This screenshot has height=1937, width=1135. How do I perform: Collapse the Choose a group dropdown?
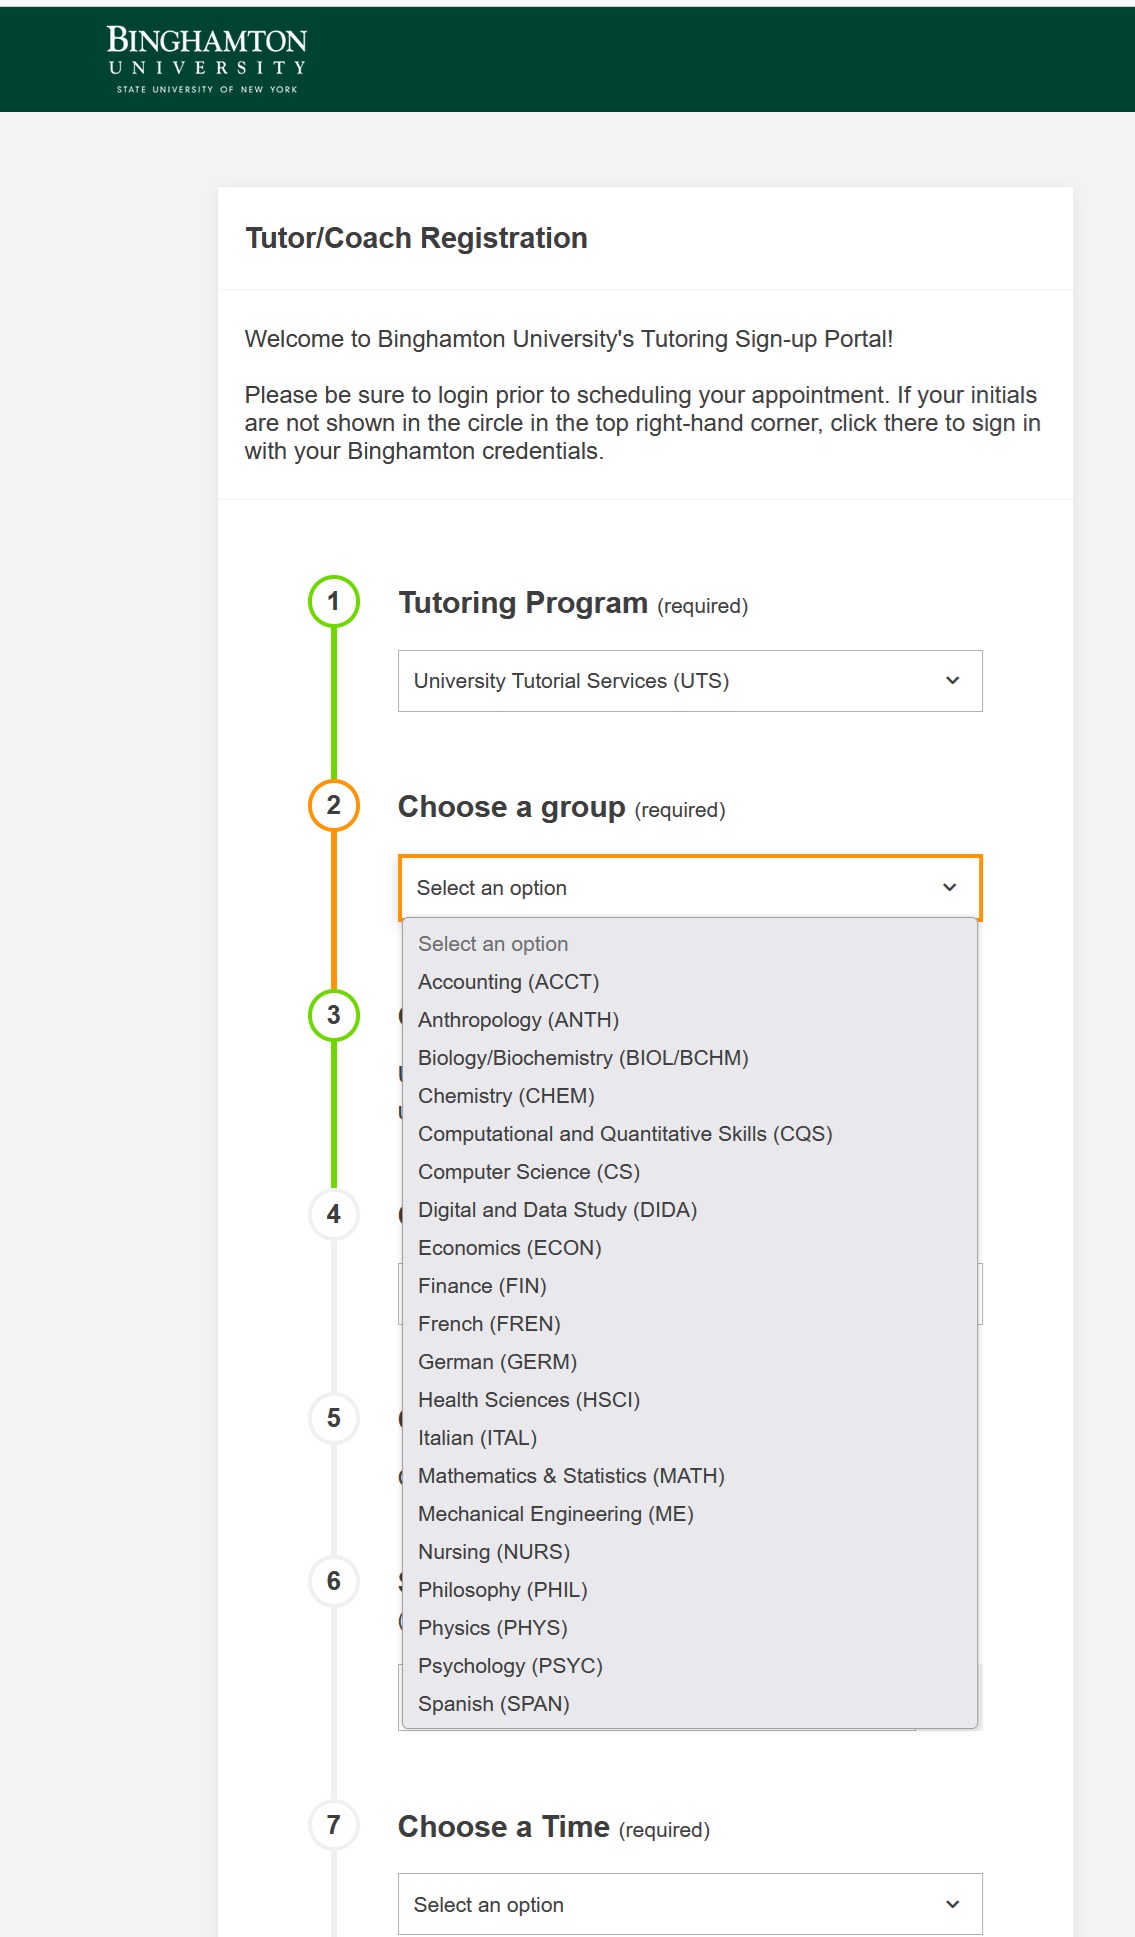[x=690, y=888]
